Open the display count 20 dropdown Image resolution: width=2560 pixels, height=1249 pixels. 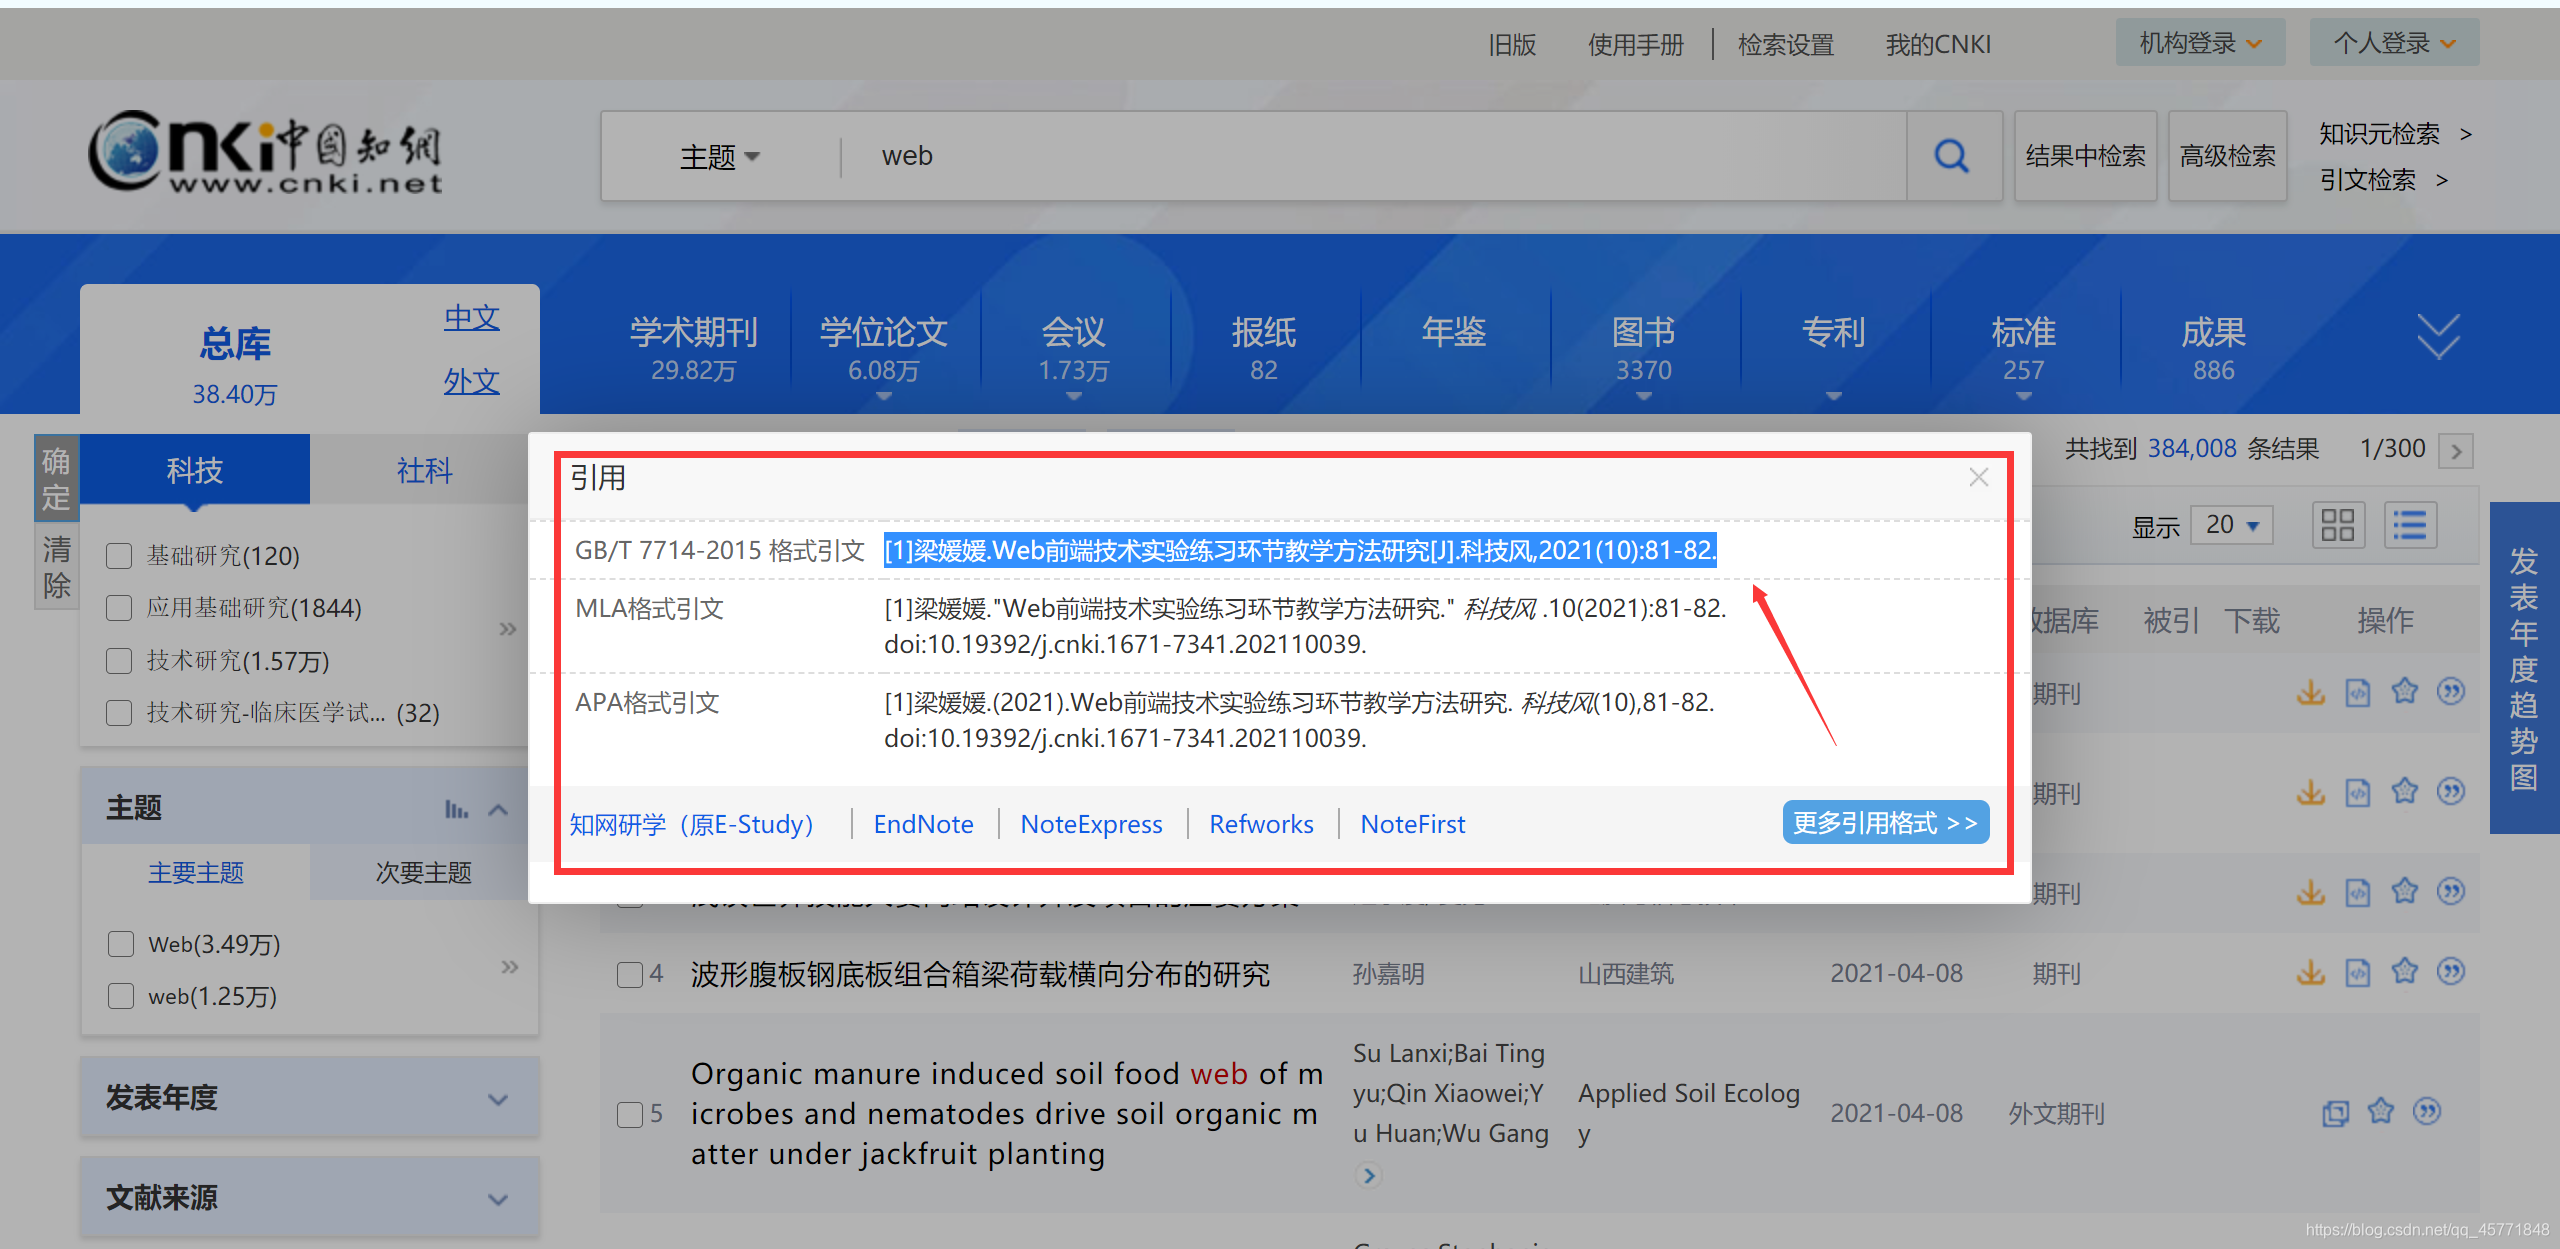pos(2232,525)
